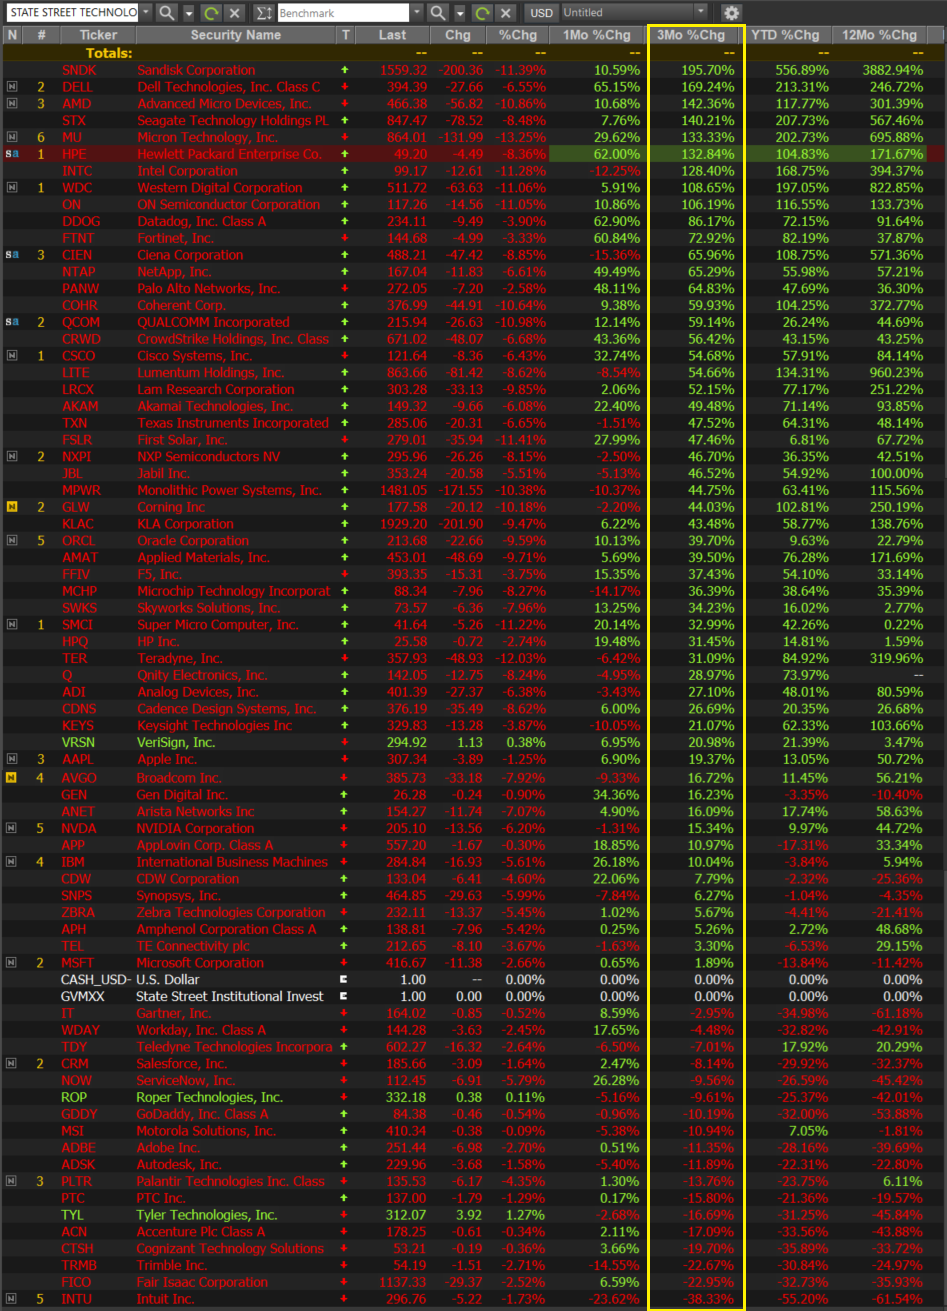
Task: Sort by the YTD %Chg column header
Action: [785, 35]
